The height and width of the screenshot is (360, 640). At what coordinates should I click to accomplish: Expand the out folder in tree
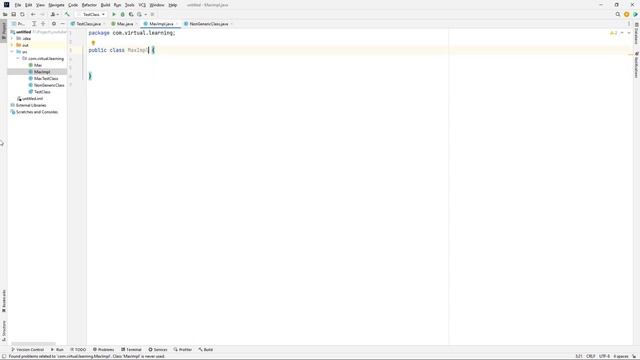[x=12, y=45]
